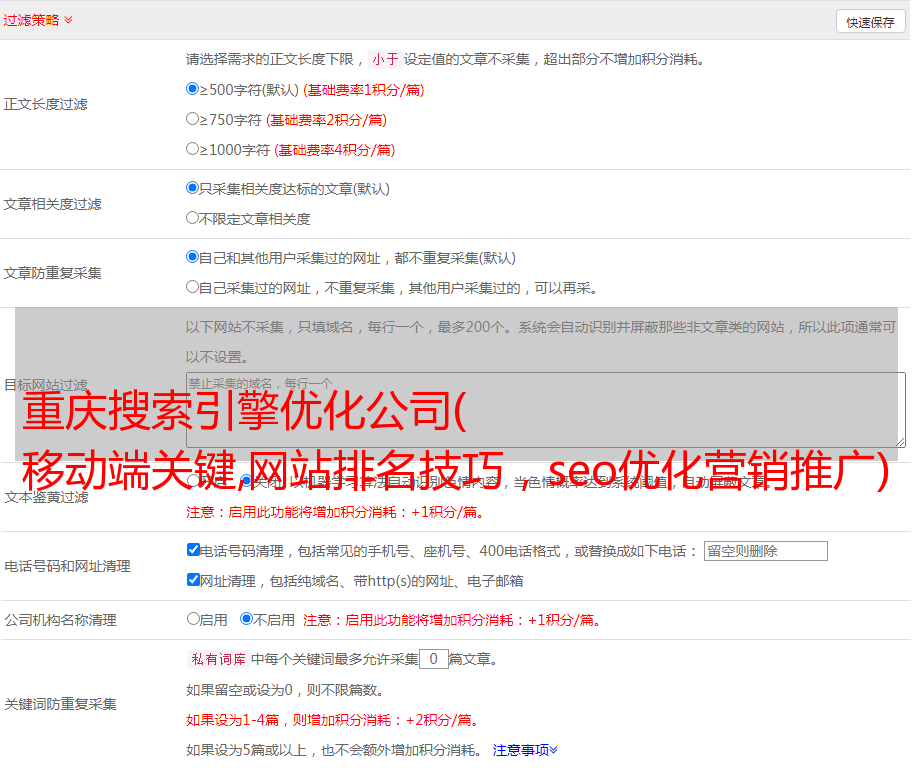Choose 自己采集过的网址，不重复采集 option

(x=192, y=287)
